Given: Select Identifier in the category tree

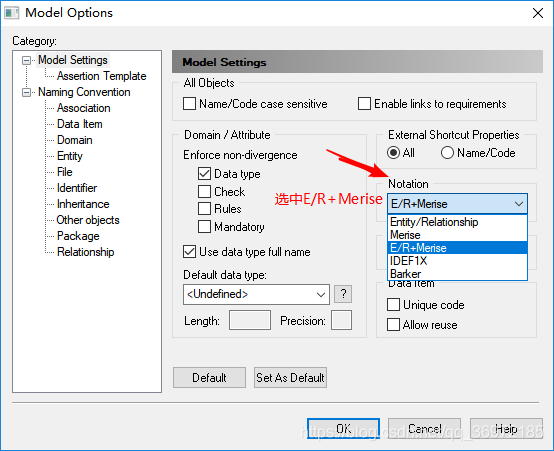Looking at the screenshot, I should point(77,188).
